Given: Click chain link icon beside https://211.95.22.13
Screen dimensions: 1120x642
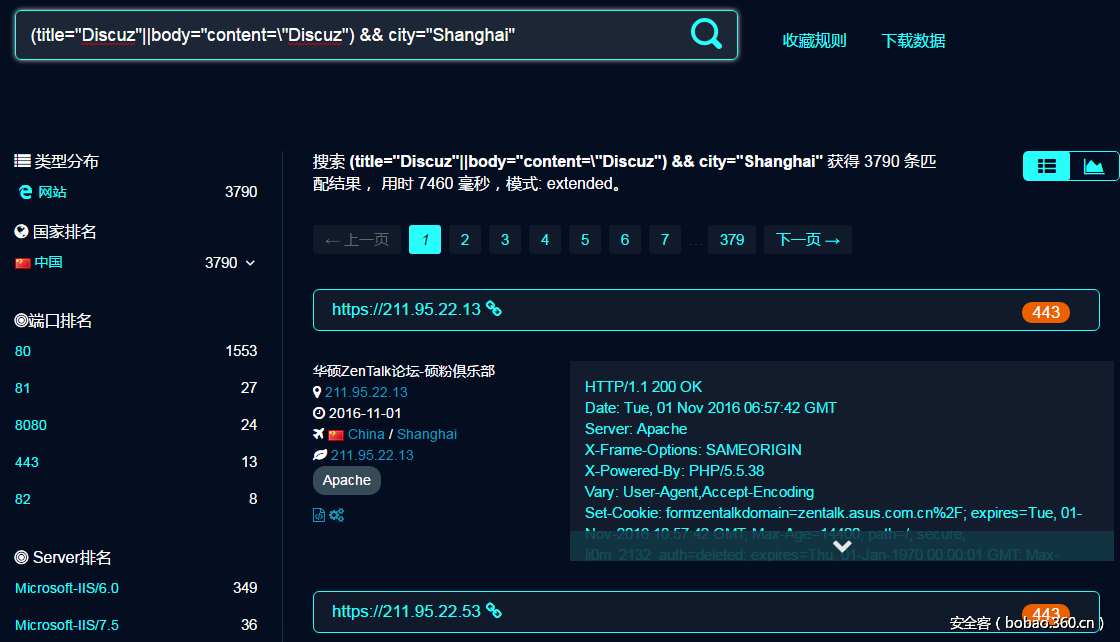Looking at the screenshot, I should tap(493, 309).
